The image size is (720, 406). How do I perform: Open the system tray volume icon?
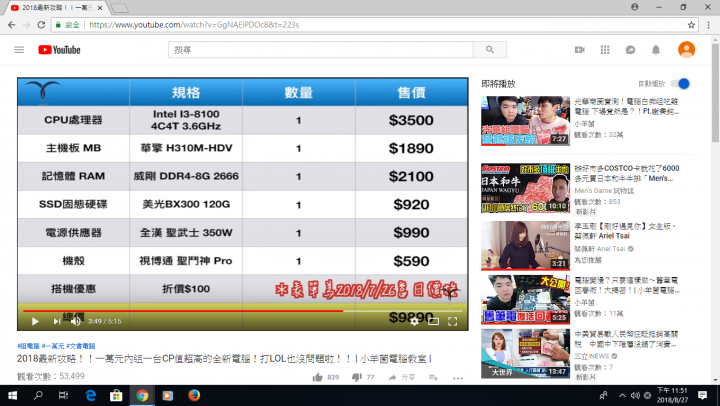tap(635, 395)
